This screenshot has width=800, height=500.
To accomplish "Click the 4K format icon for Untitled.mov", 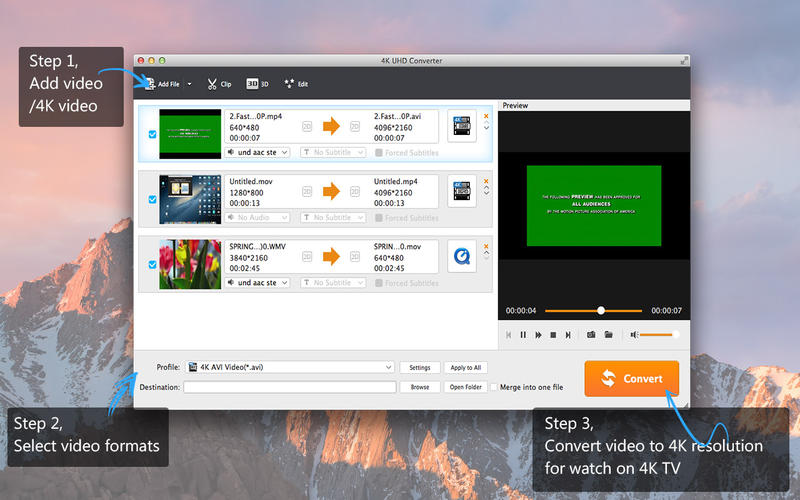I will click(x=462, y=189).
